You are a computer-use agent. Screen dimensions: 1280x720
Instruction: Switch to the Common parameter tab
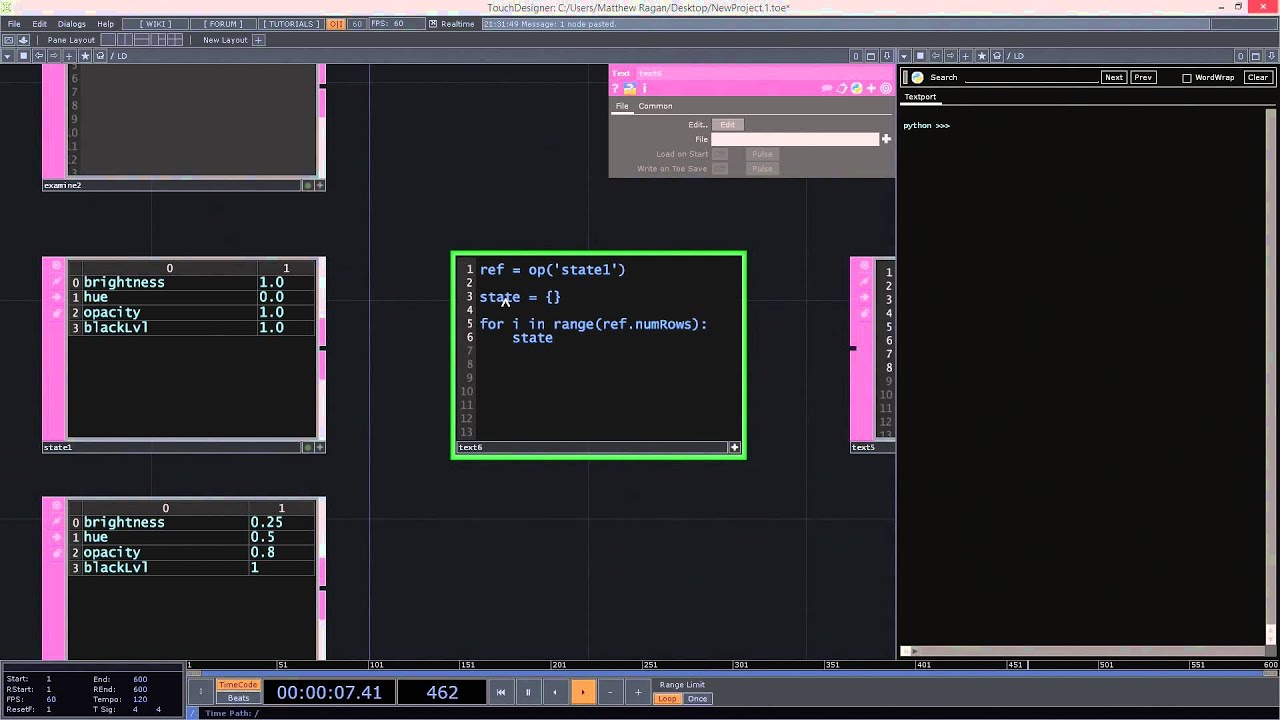655,106
